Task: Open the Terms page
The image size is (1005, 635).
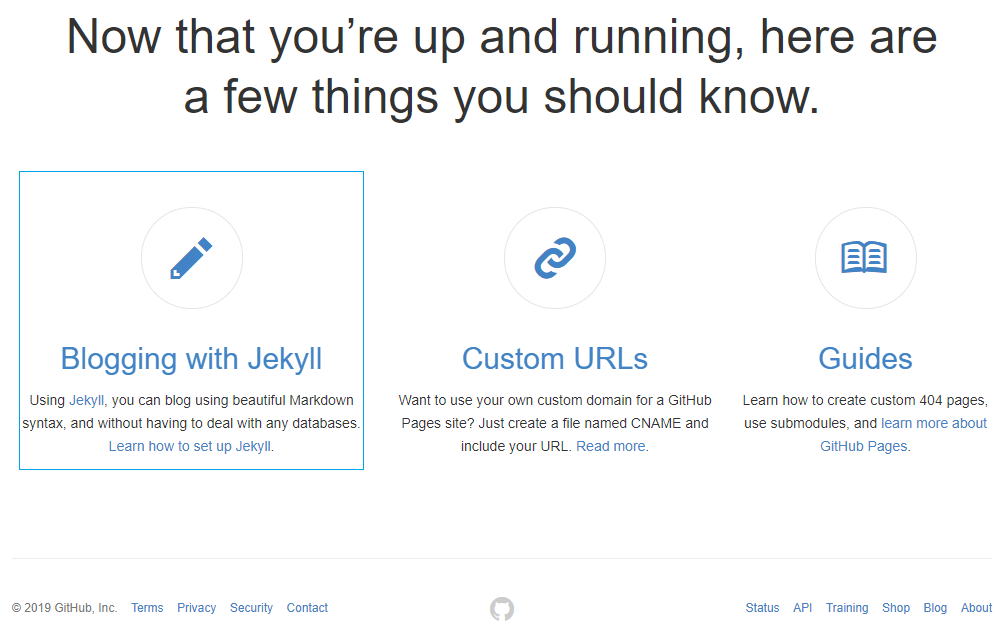Action: 146,608
